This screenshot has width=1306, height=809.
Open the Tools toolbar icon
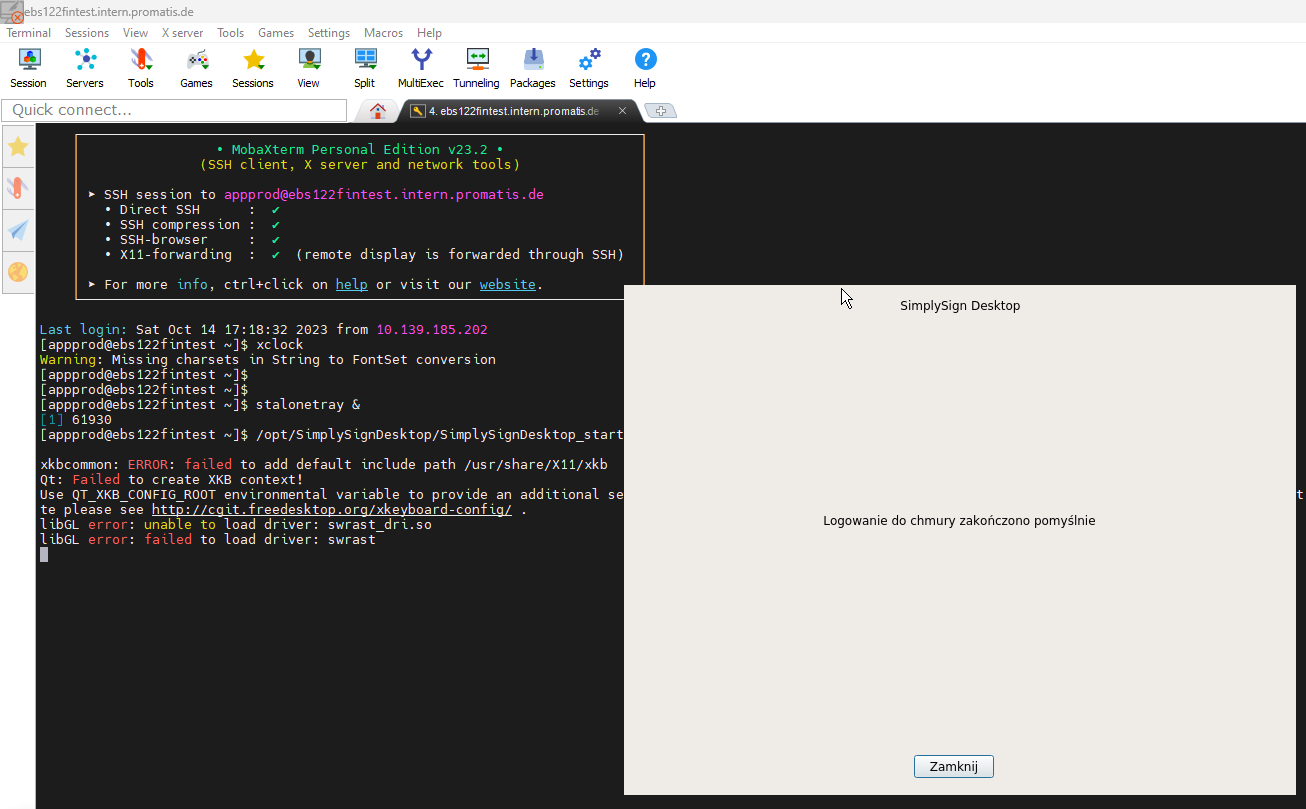141,68
